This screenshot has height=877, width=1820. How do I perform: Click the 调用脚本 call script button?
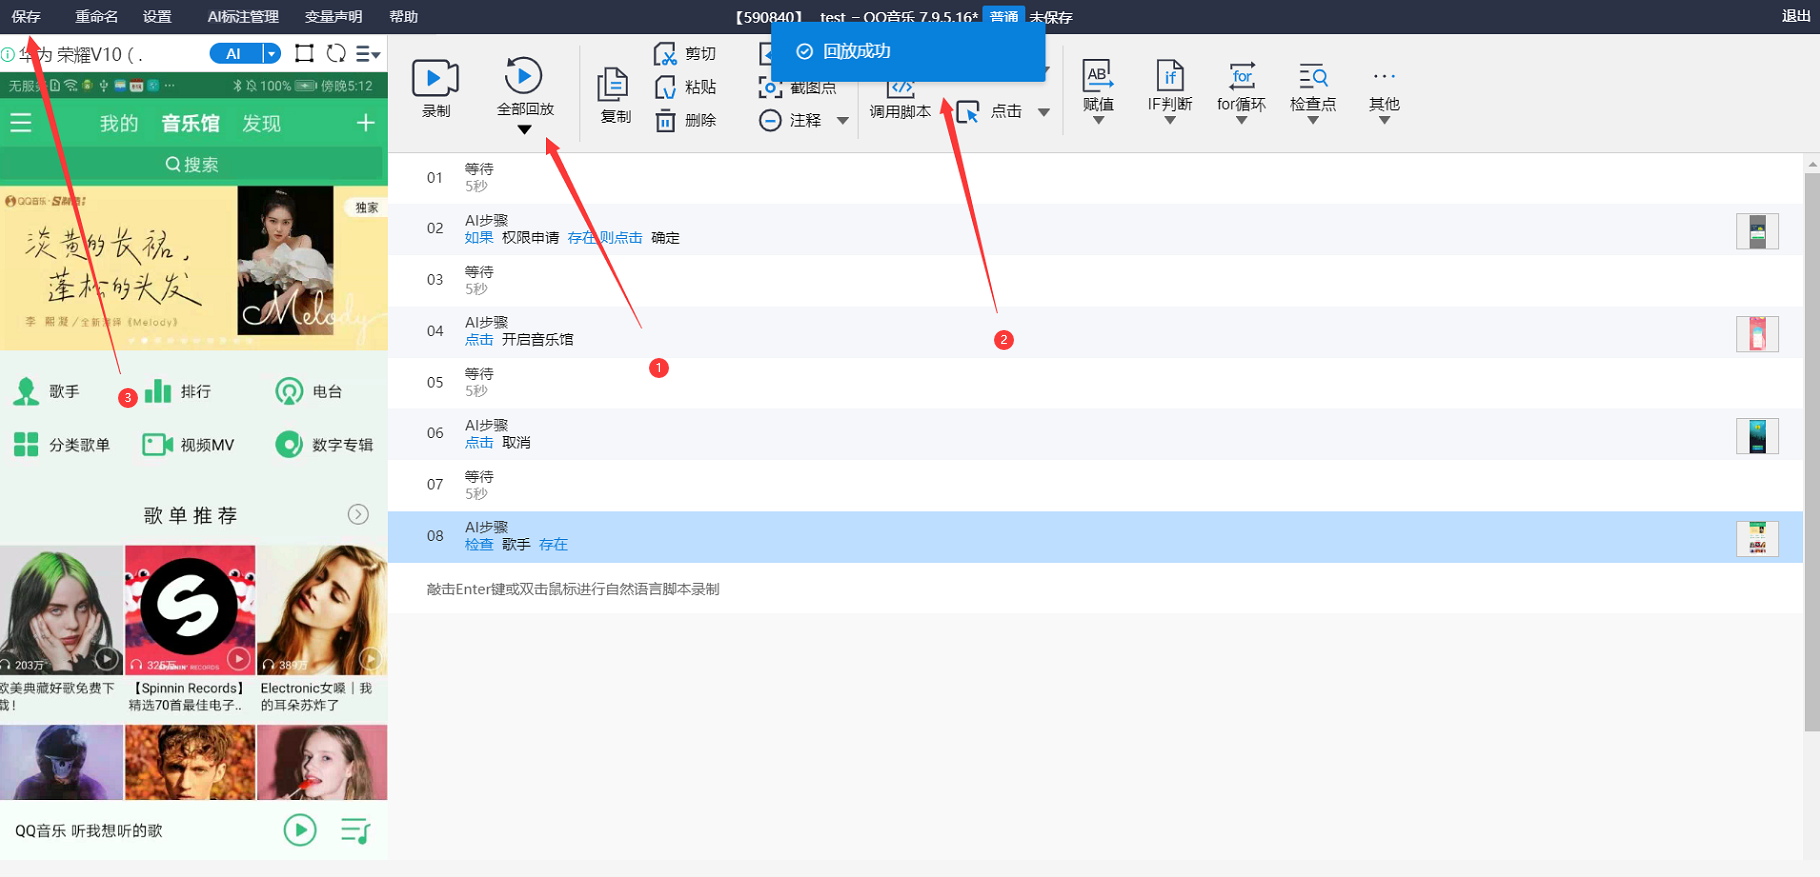point(900,100)
